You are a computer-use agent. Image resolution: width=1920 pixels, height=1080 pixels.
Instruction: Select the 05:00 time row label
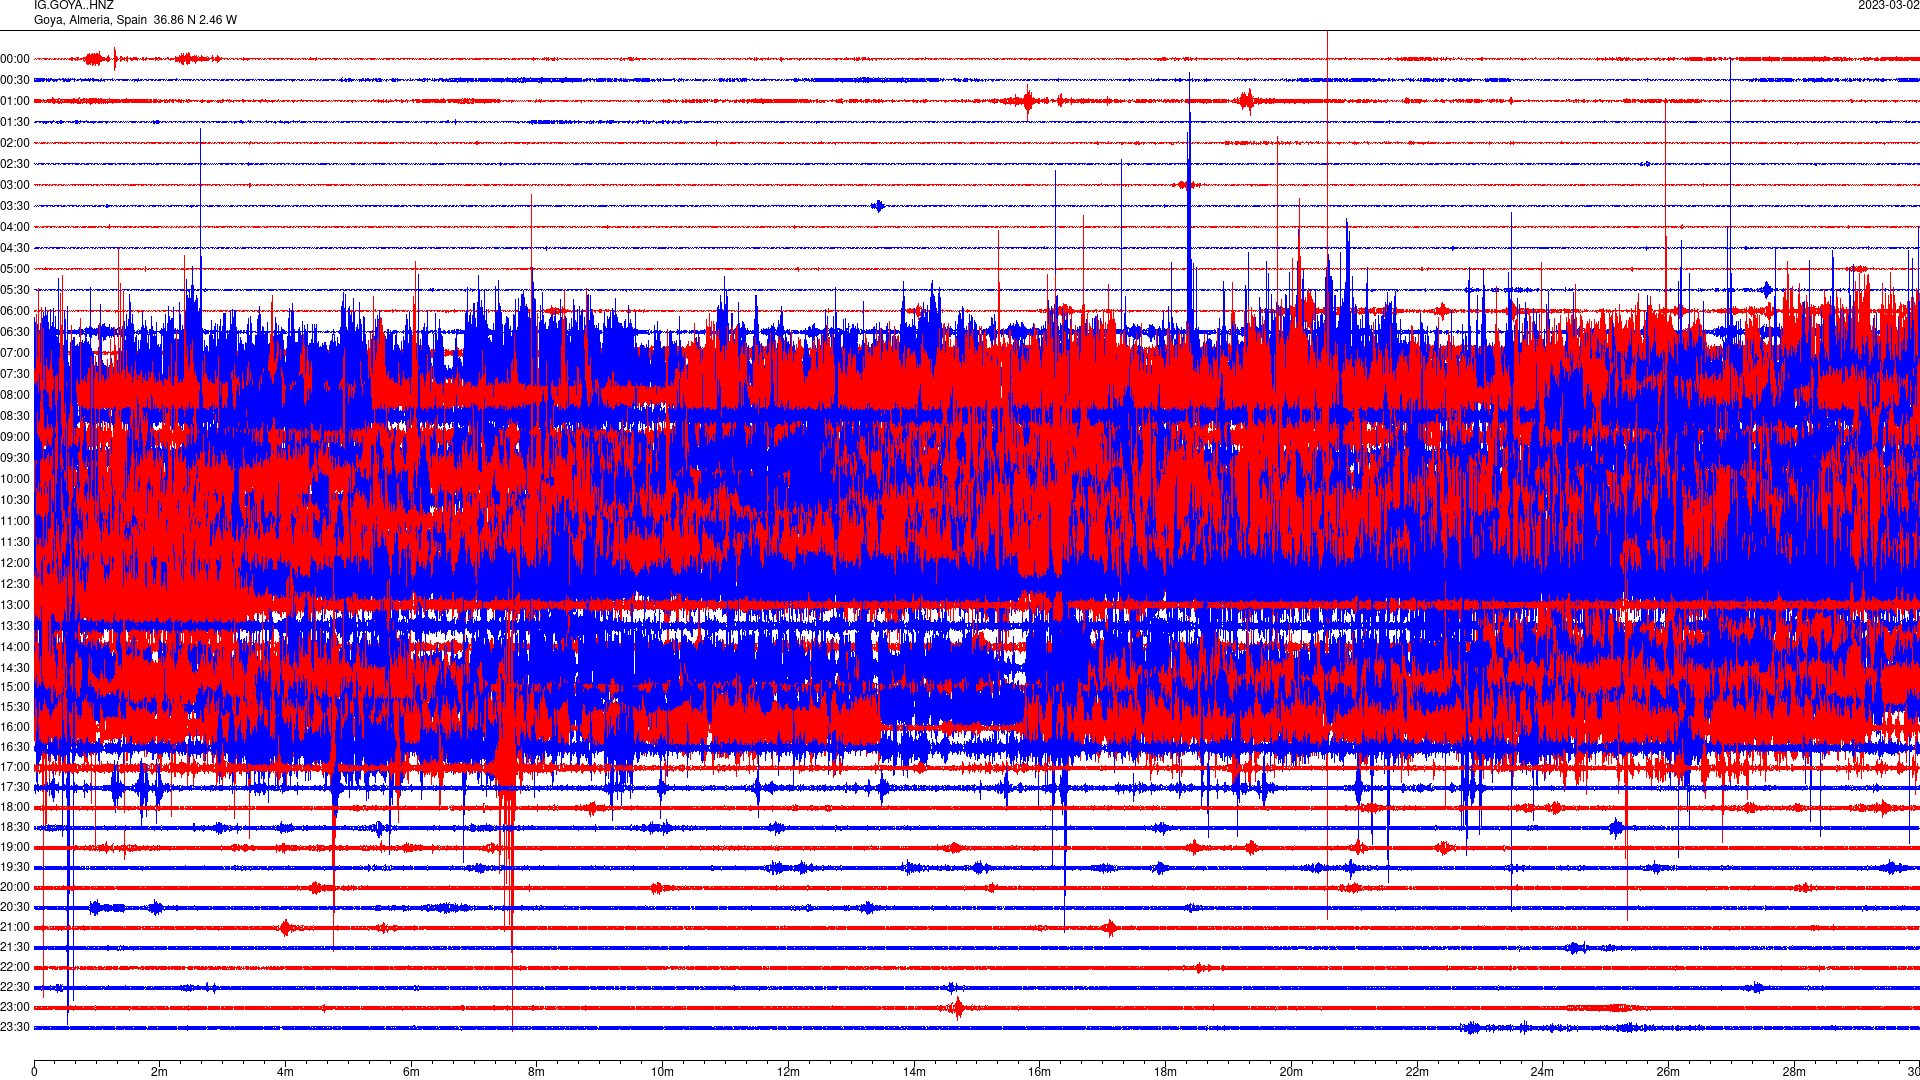(x=15, y=269)
